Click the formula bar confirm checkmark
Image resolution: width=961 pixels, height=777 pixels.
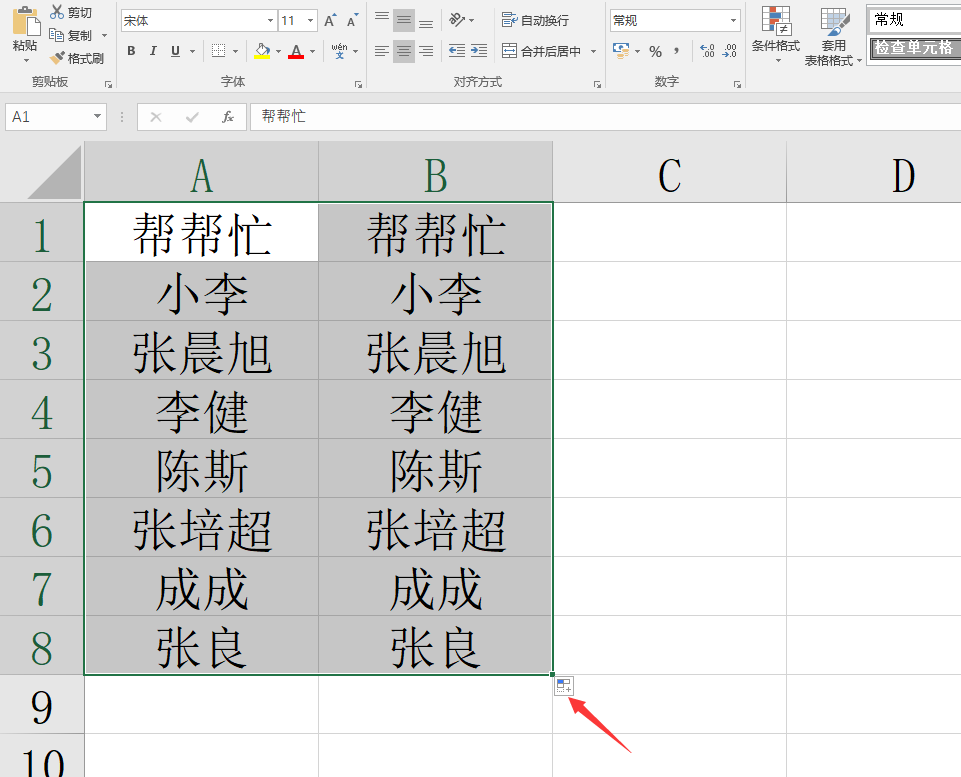(192, 117)
